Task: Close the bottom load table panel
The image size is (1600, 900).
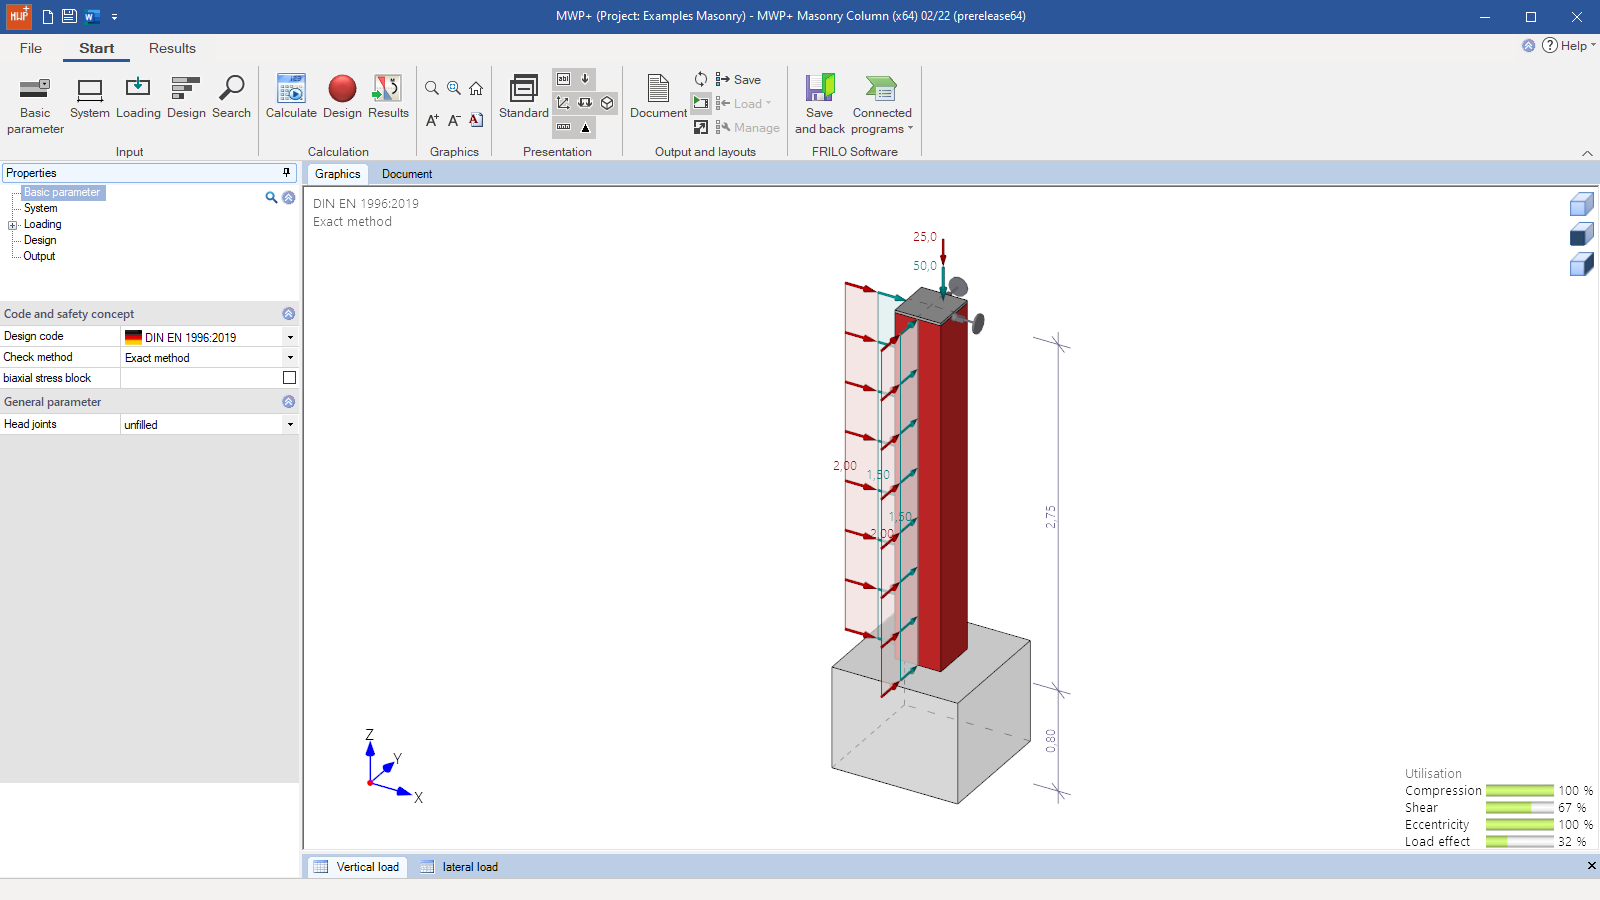Action: click(1591, 866)
